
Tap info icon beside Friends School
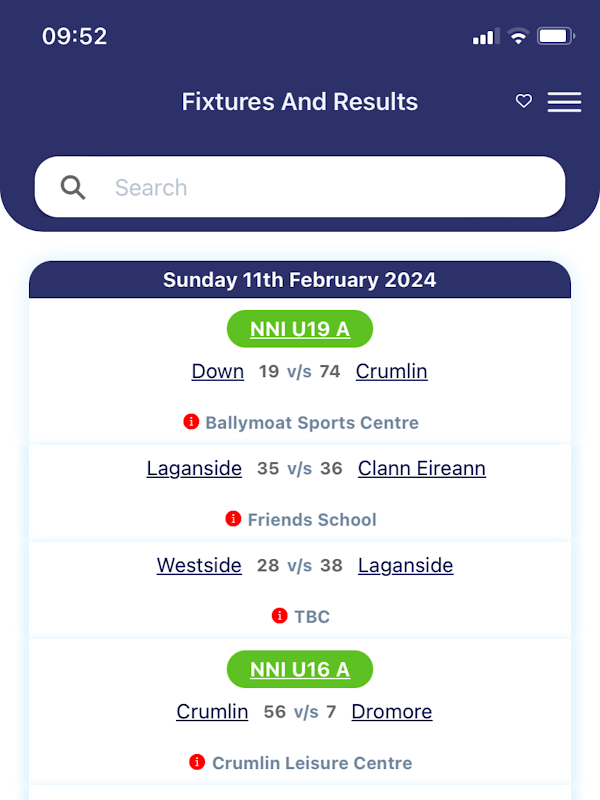(234, 519)
